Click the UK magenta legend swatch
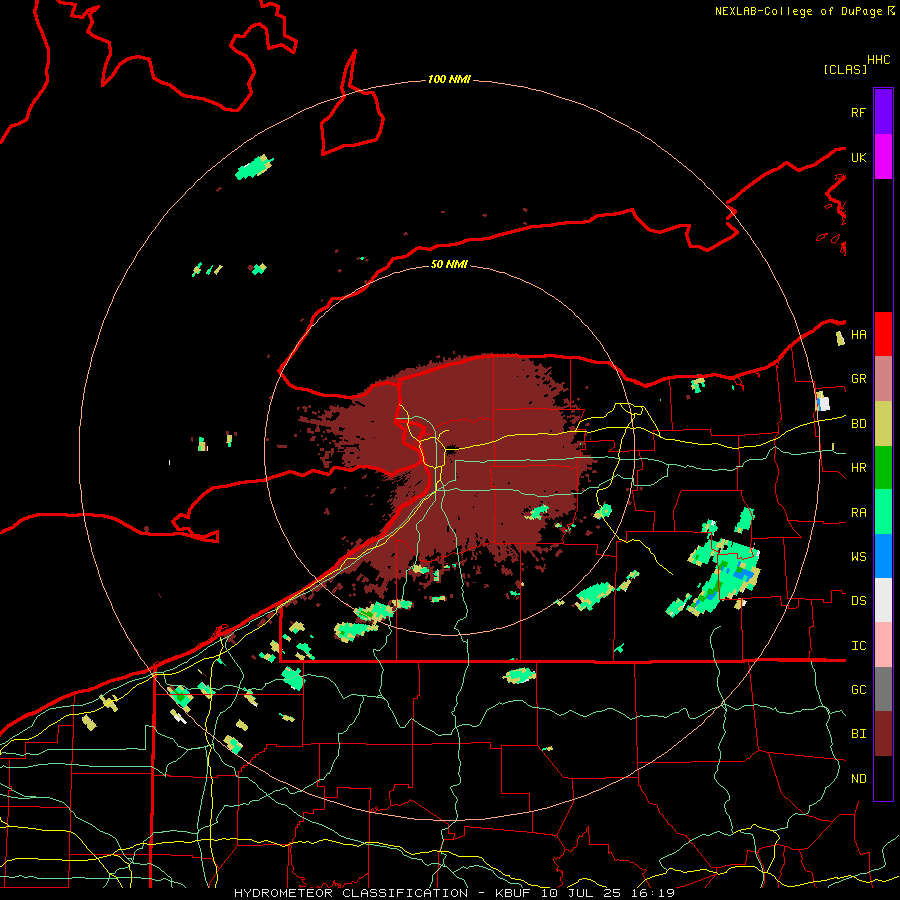 [883, 157]
